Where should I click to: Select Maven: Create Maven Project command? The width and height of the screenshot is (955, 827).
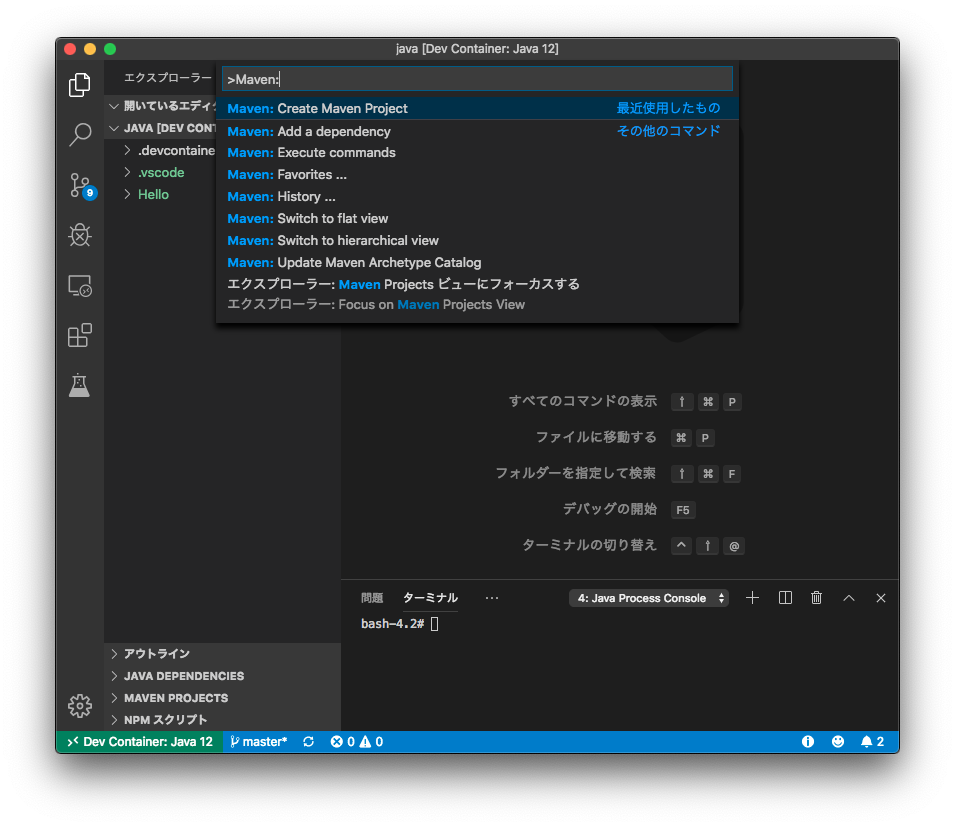coord(478,108)
